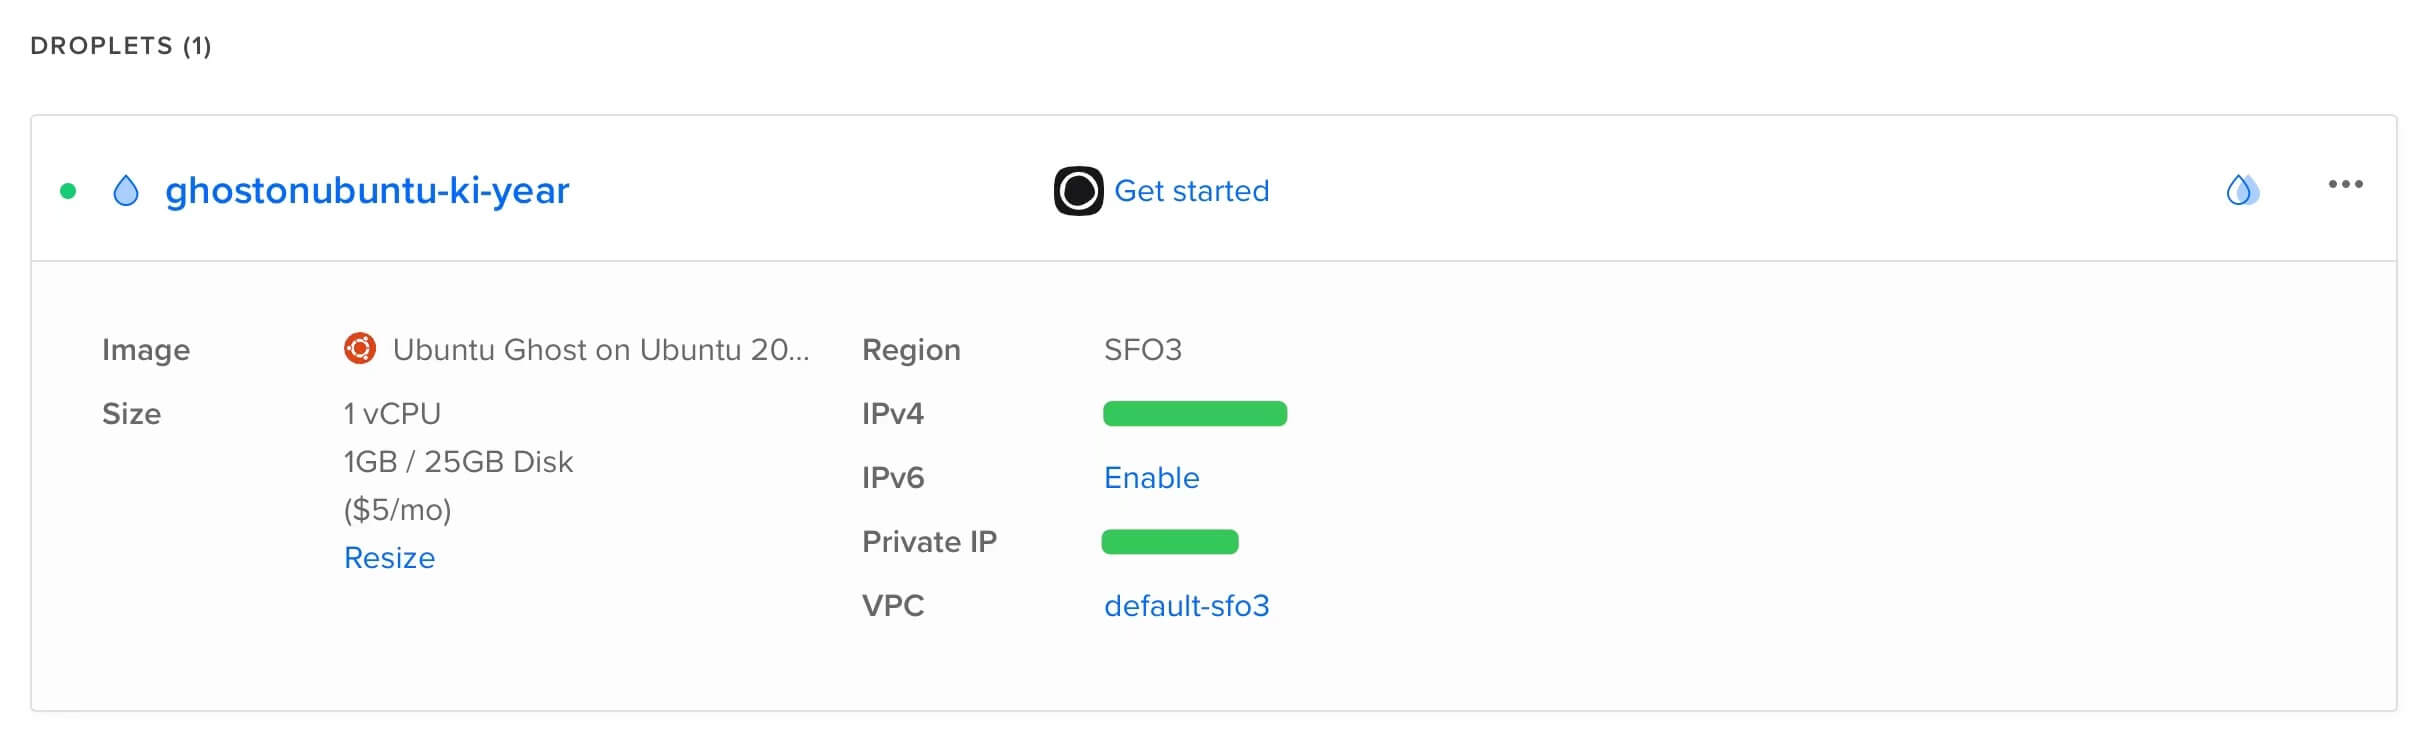This screenshot has width=2426, height=750.
Task: Click the ($5/mo) price text
Action: (x=397, y=510)
